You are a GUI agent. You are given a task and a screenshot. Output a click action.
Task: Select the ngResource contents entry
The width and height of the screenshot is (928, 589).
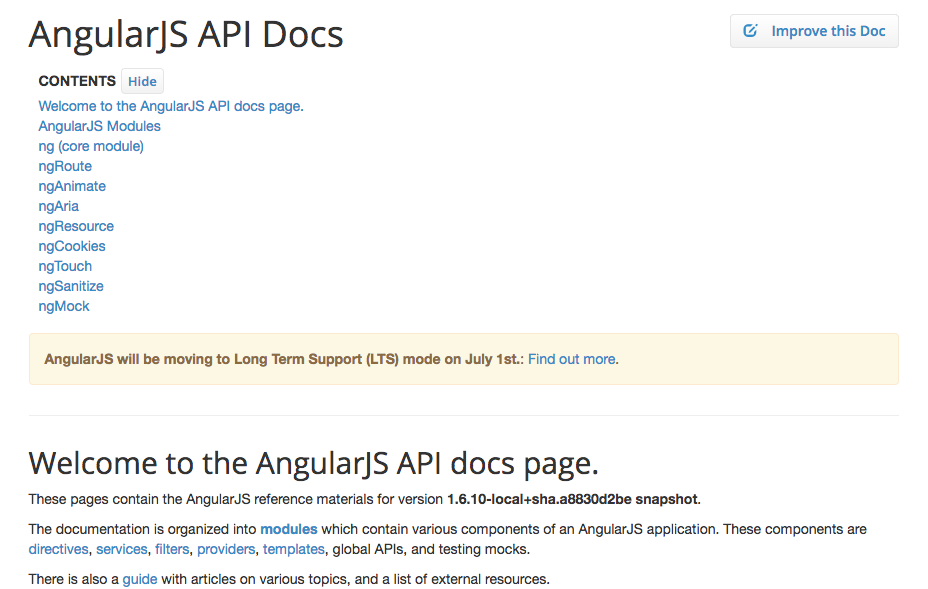coord(76,226)
